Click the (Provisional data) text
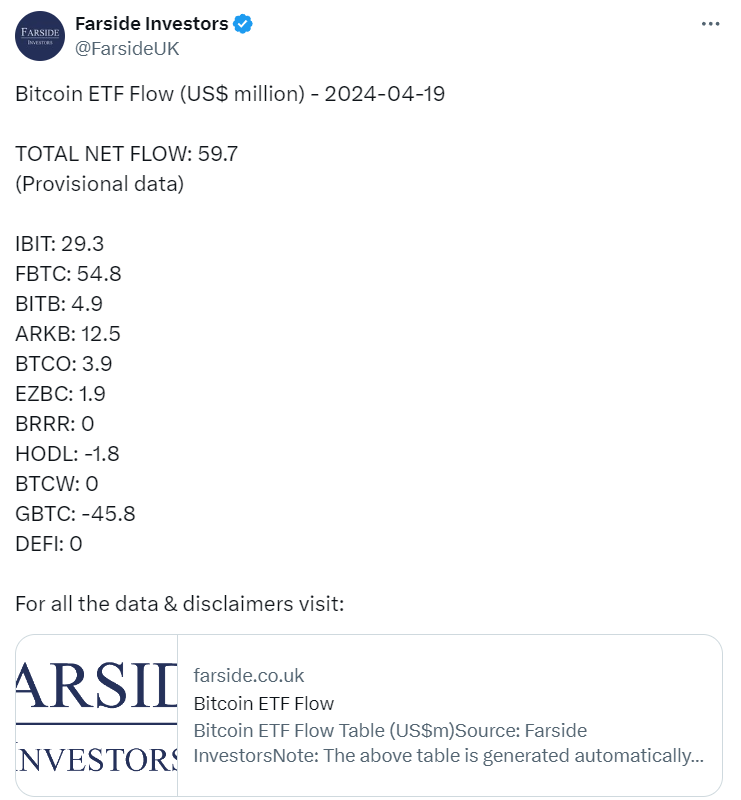The image size is (741, 800). (100, 184)
